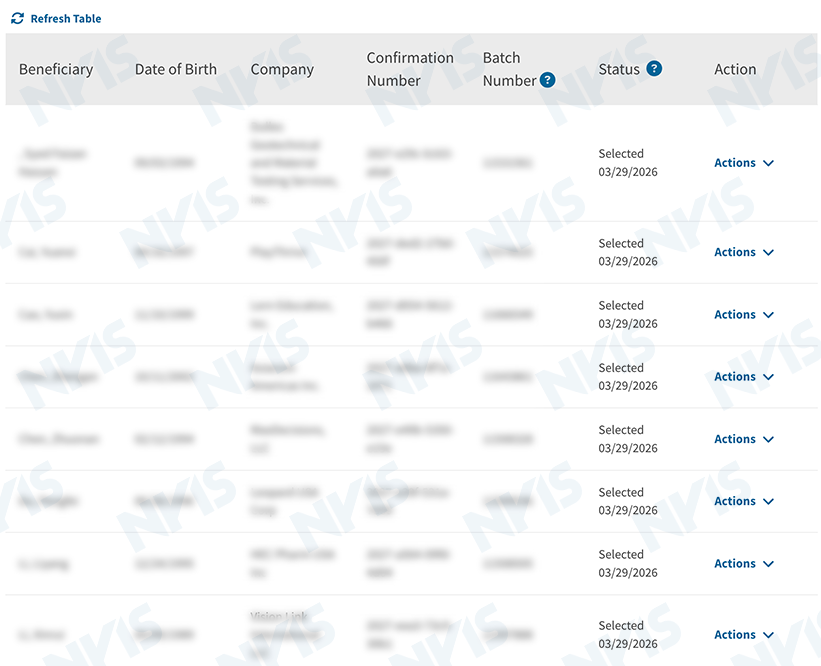821x666 pixels.
Task: Expand Actions dropdown in the fourth table row
Action: 744,377
